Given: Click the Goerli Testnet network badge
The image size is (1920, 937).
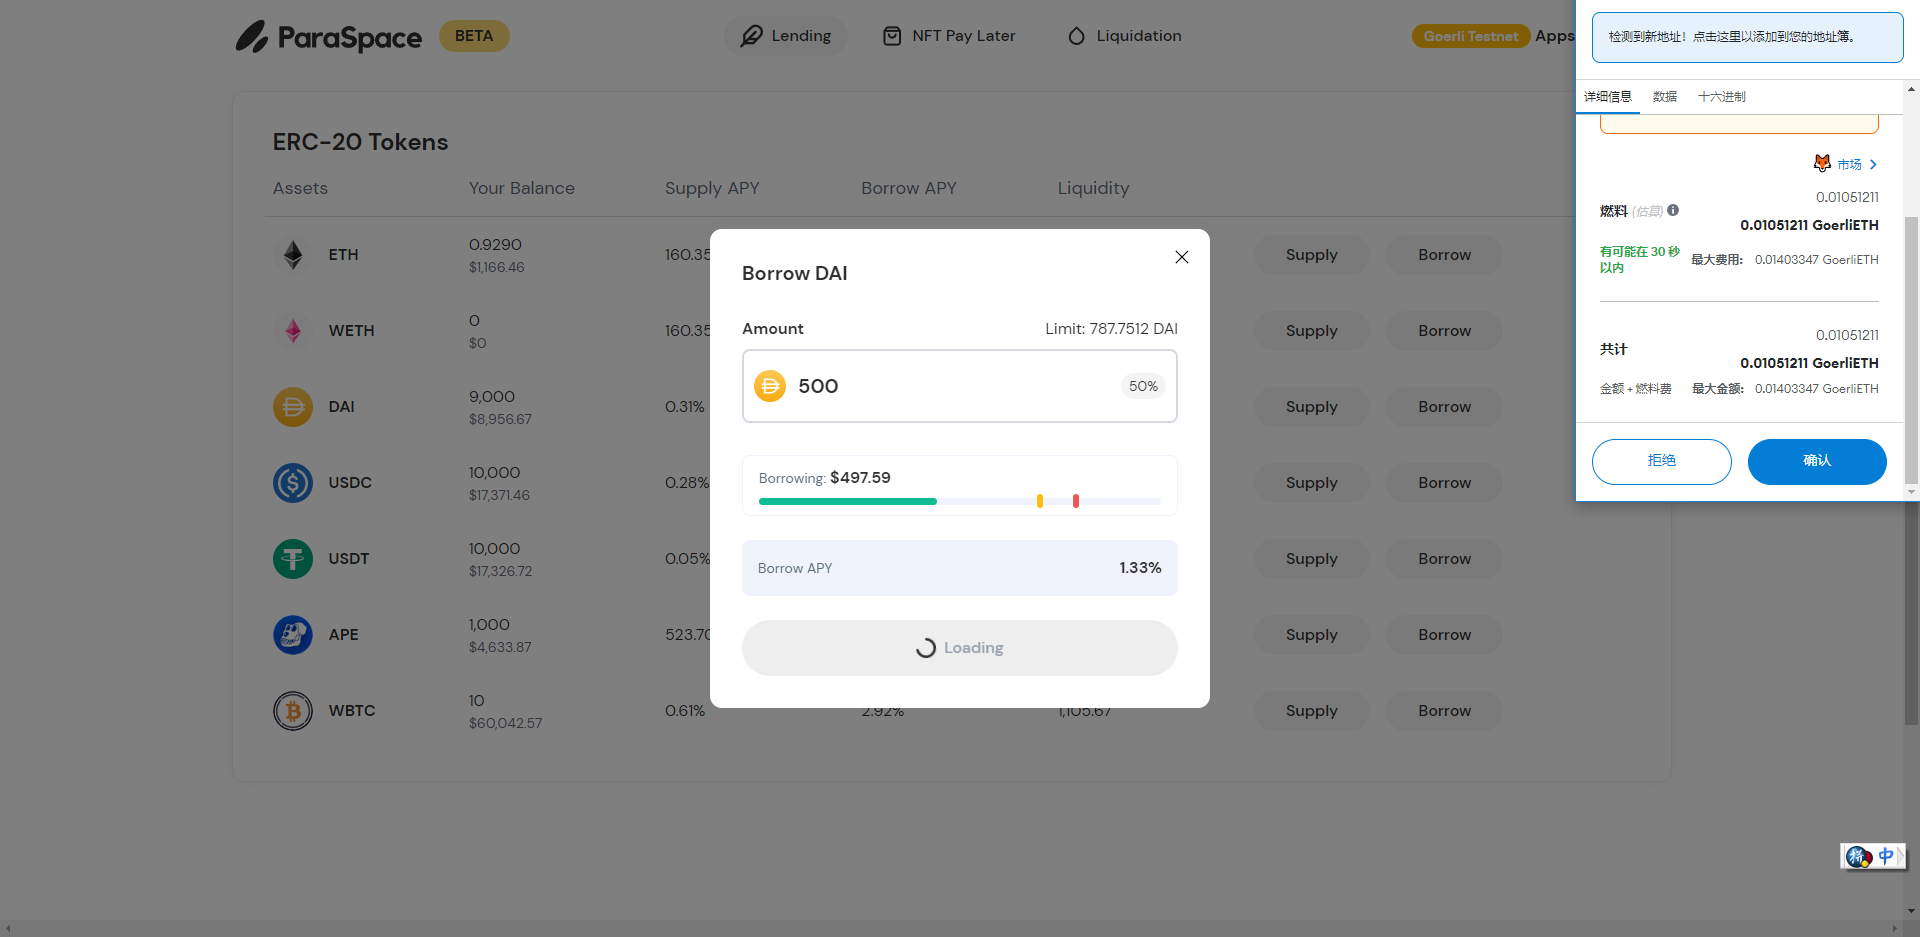Looking at the screenshot, I should tap(1470, 36).
